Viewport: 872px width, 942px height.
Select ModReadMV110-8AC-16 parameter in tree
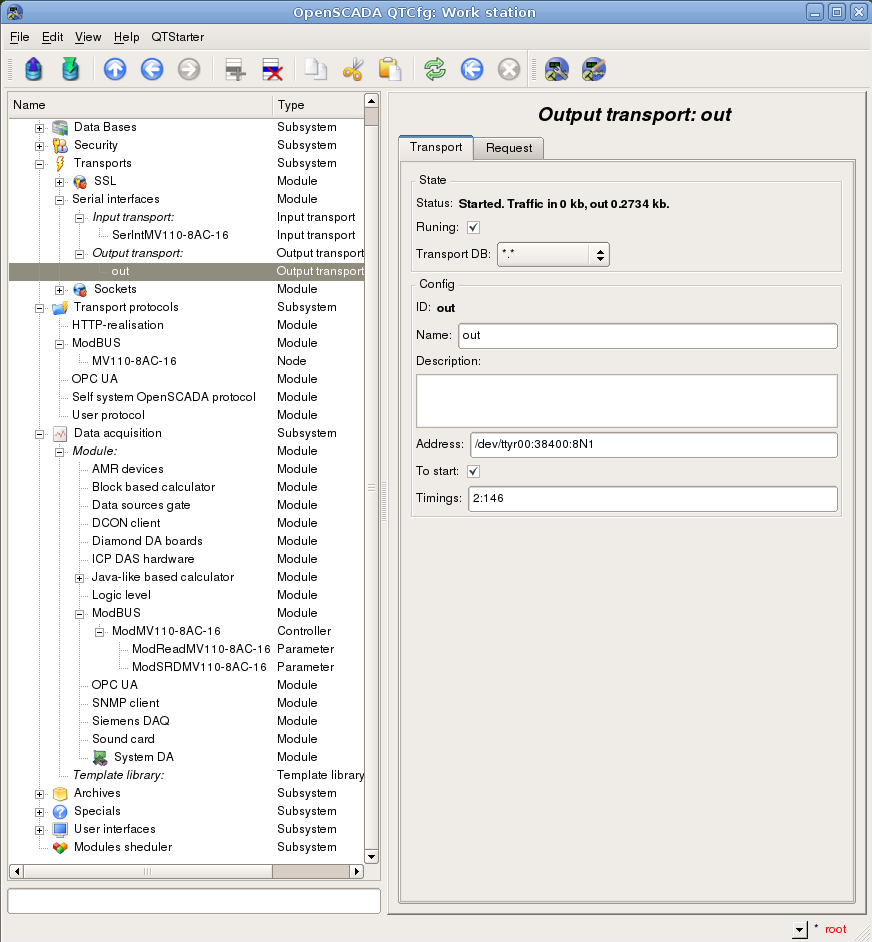[201, 649]
